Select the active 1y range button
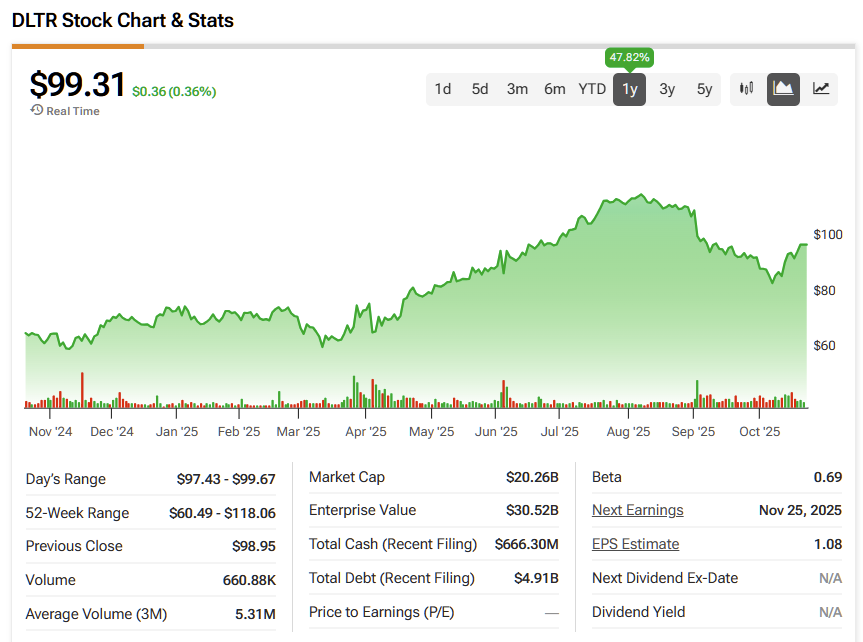Image resolution: width=863 pixels, height=642 pixels. (x=630, y=89)
